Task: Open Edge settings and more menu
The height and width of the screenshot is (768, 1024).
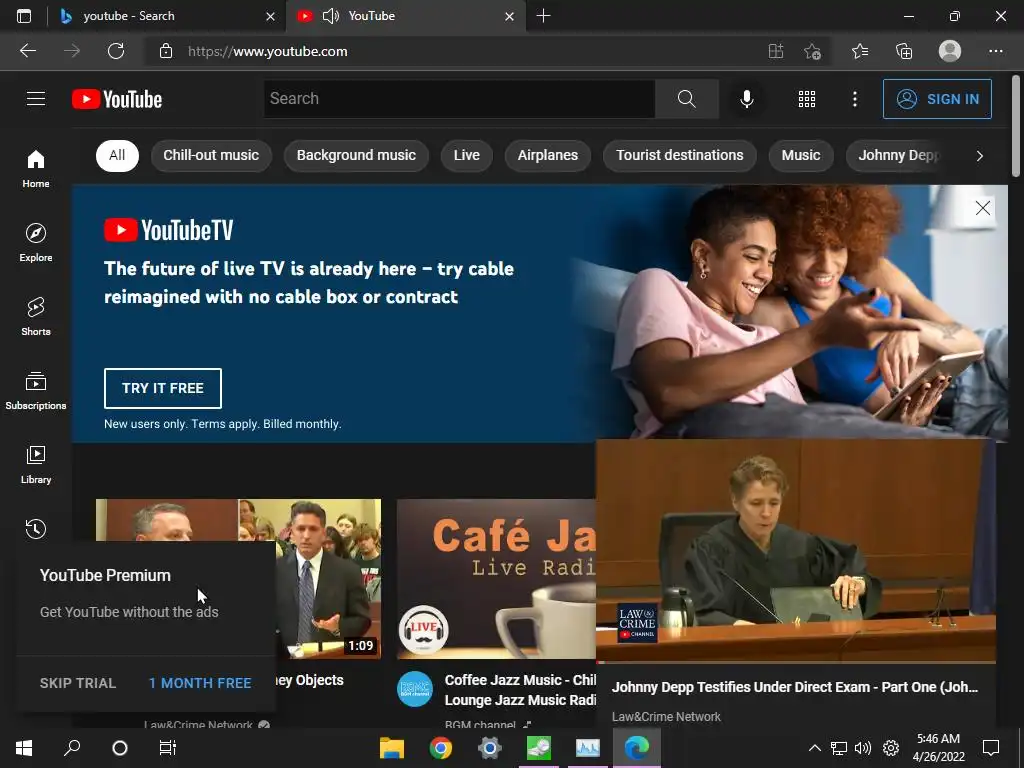Action: pyautogui.click(x=995, y=51)
